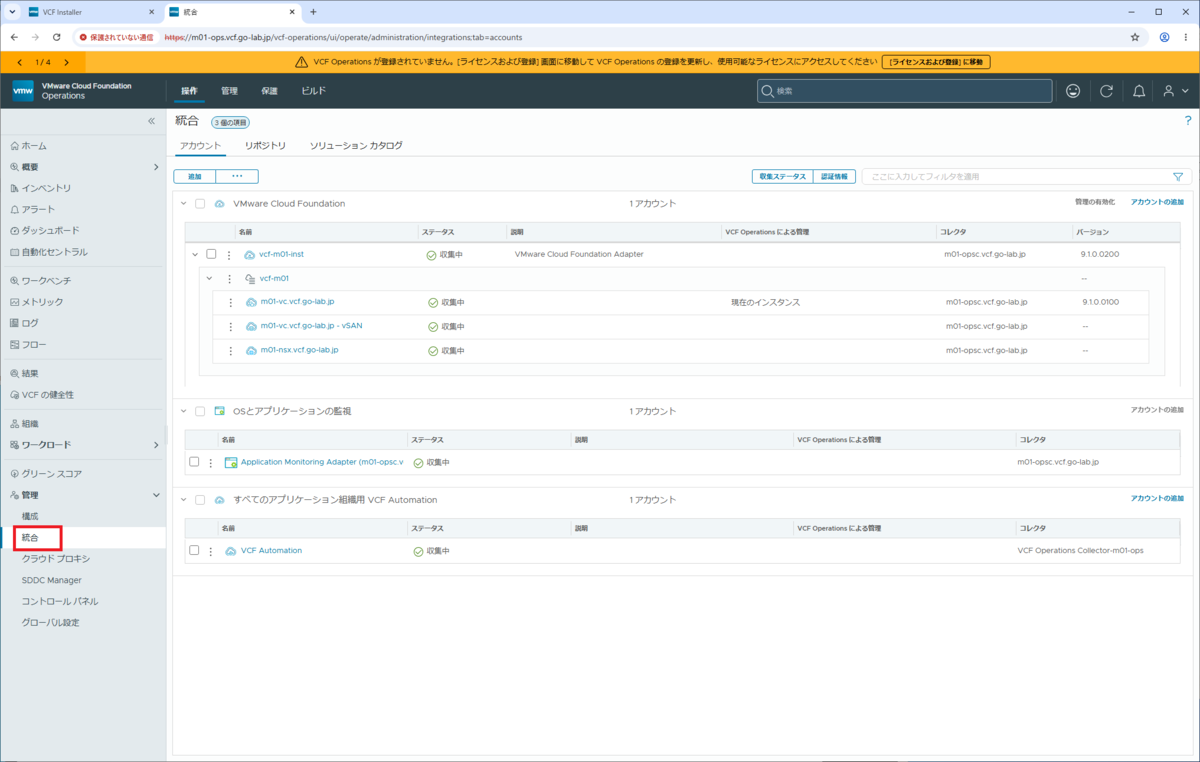Open the ソリューション カタログ tab

point(356,146)
